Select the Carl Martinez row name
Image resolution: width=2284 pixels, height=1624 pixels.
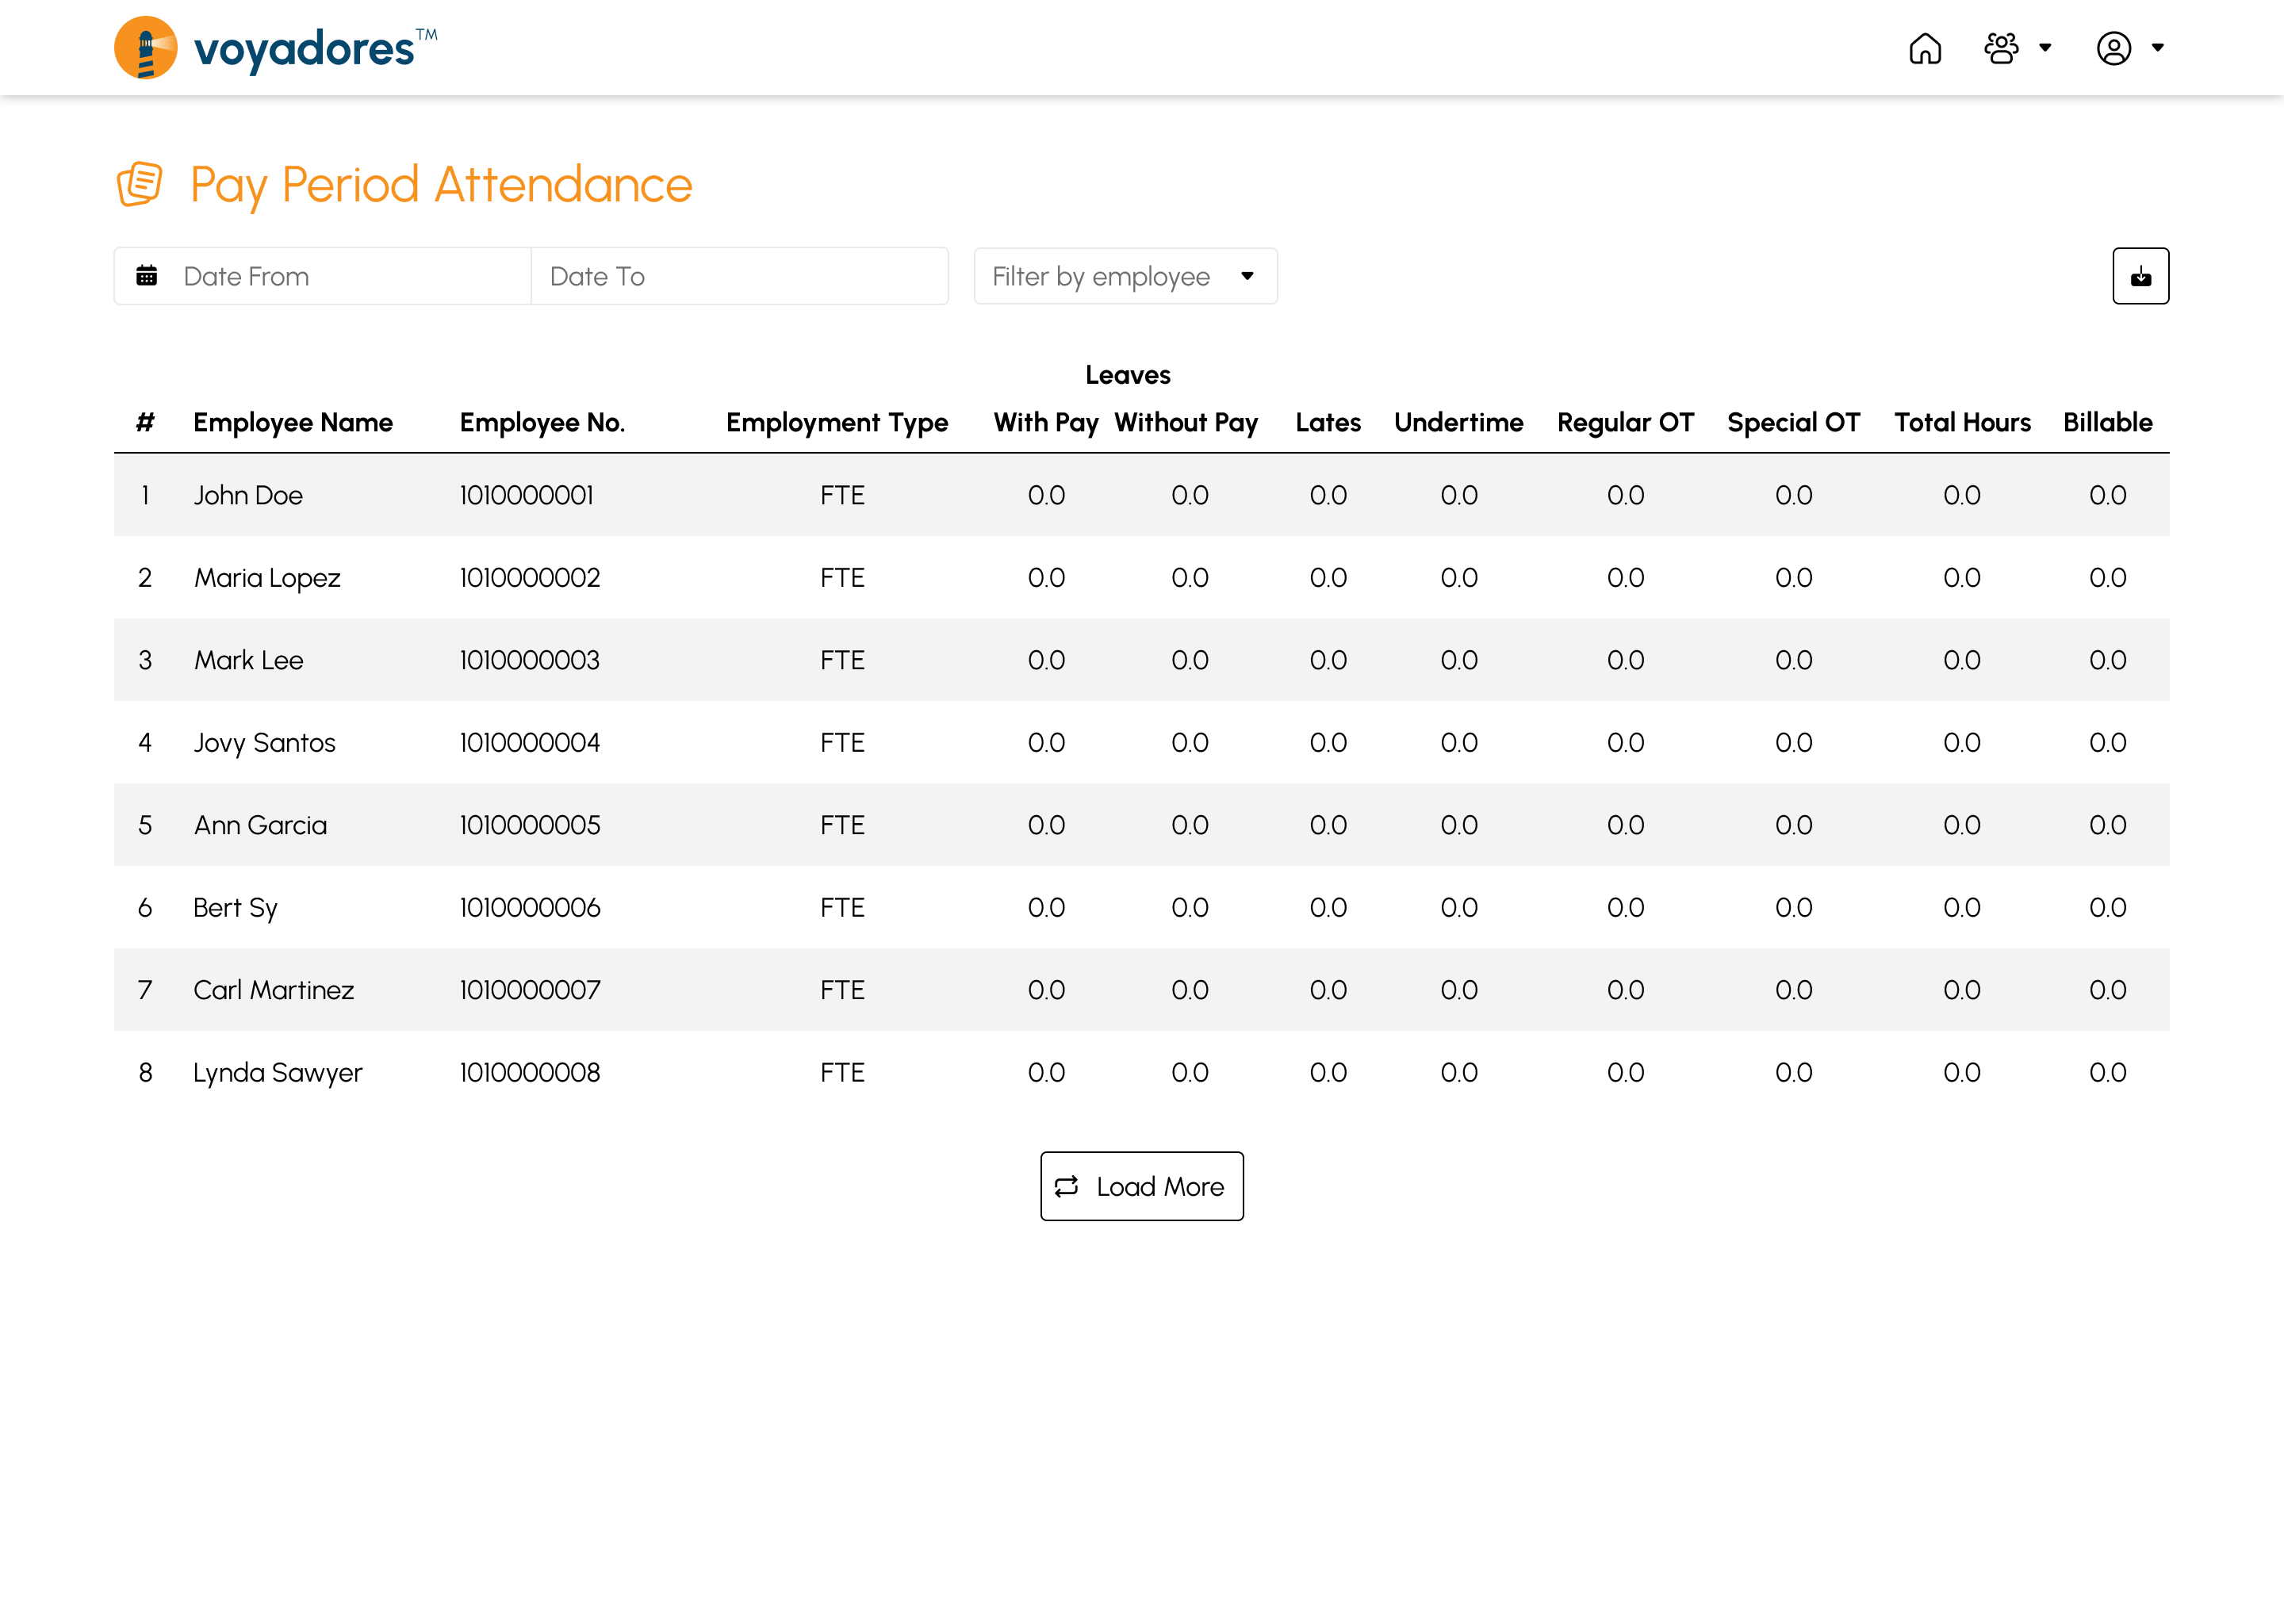[x=273, y=990]
